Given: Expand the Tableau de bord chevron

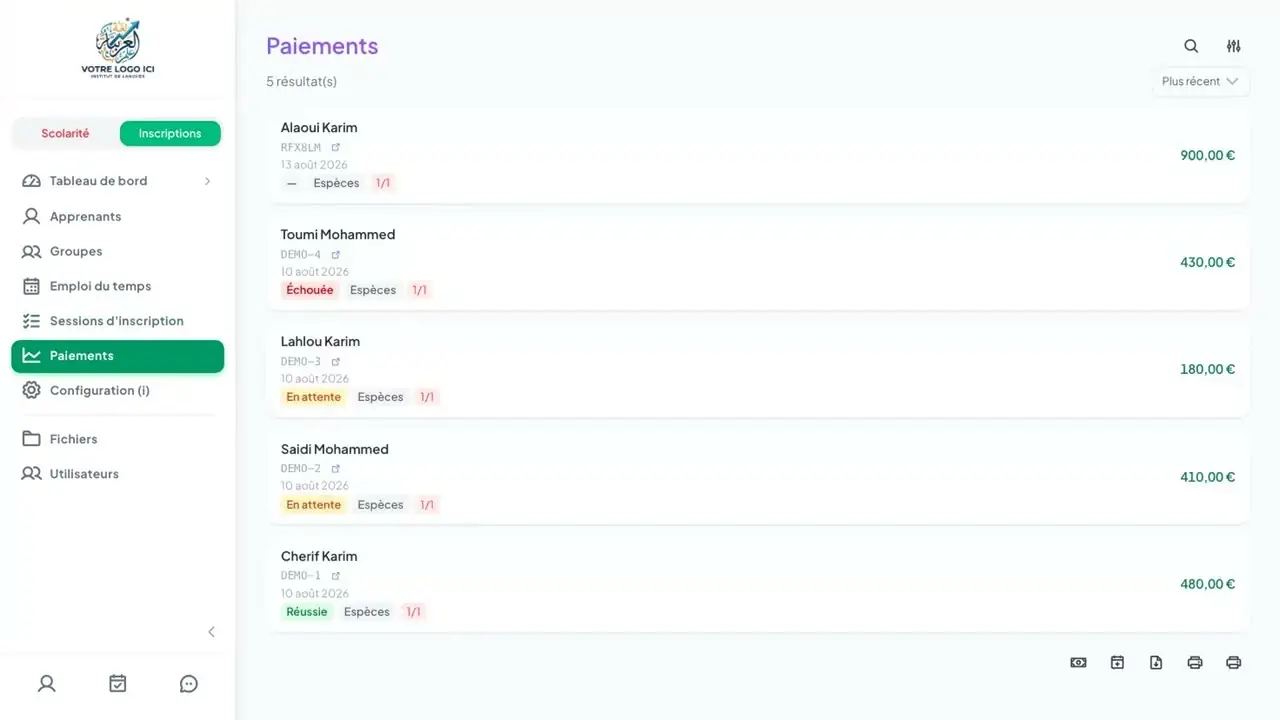Looking at the screenshot, I should (x=208, y=181).
